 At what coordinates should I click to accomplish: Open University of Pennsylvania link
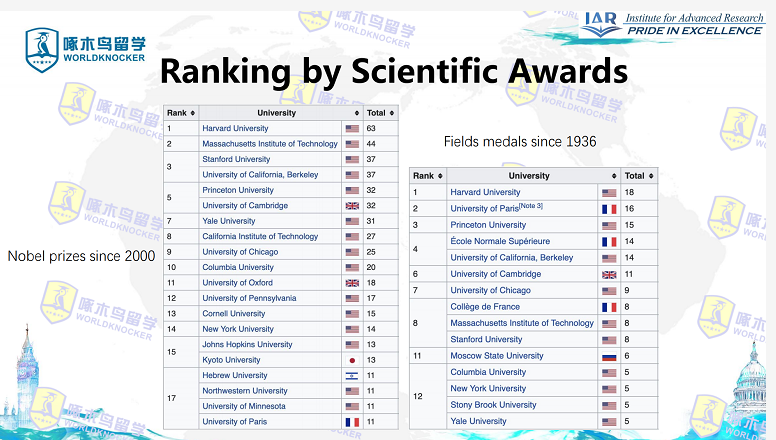click(x=249, y=298)
